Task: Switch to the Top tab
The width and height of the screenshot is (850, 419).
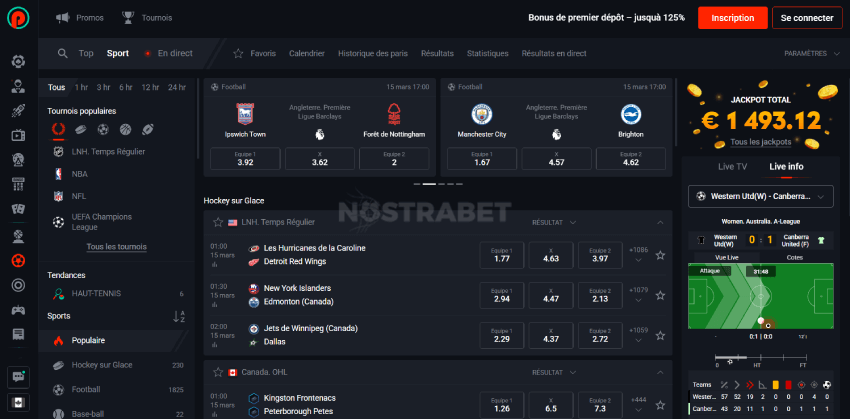Action: pos(86,53)
